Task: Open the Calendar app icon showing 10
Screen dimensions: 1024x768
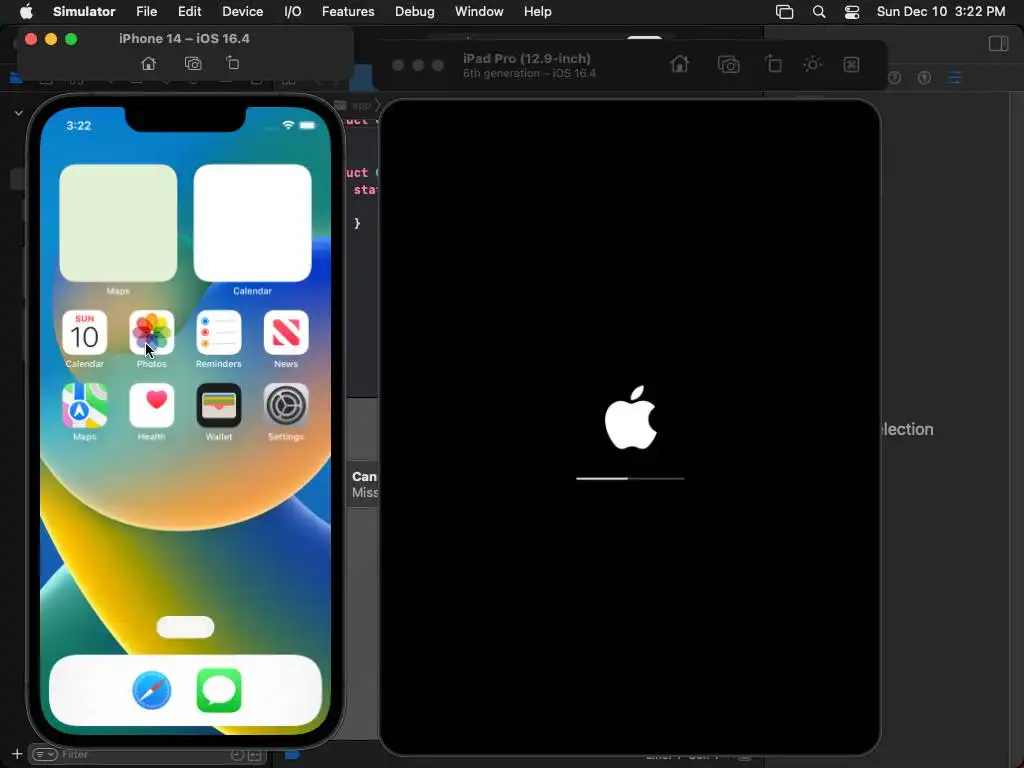Action: click(84, 332)
